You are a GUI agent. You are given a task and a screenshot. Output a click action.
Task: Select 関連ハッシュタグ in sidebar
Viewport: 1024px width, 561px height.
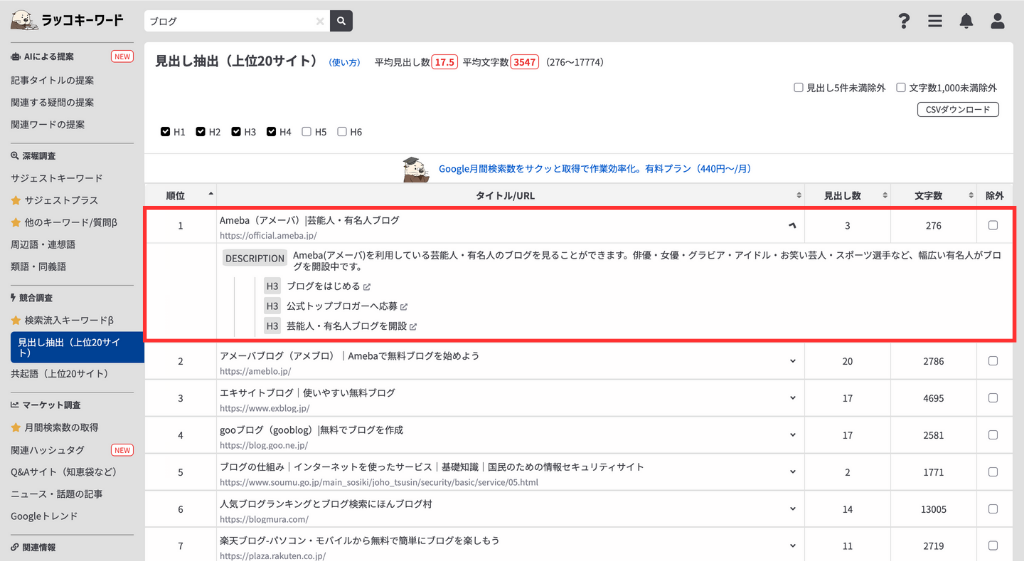[48, 451]
